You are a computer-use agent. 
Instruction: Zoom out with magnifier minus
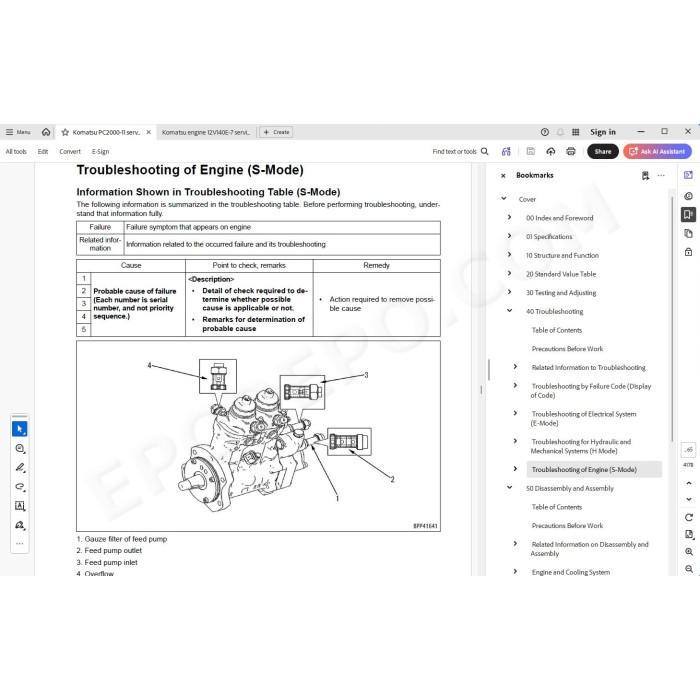[688, 569]
